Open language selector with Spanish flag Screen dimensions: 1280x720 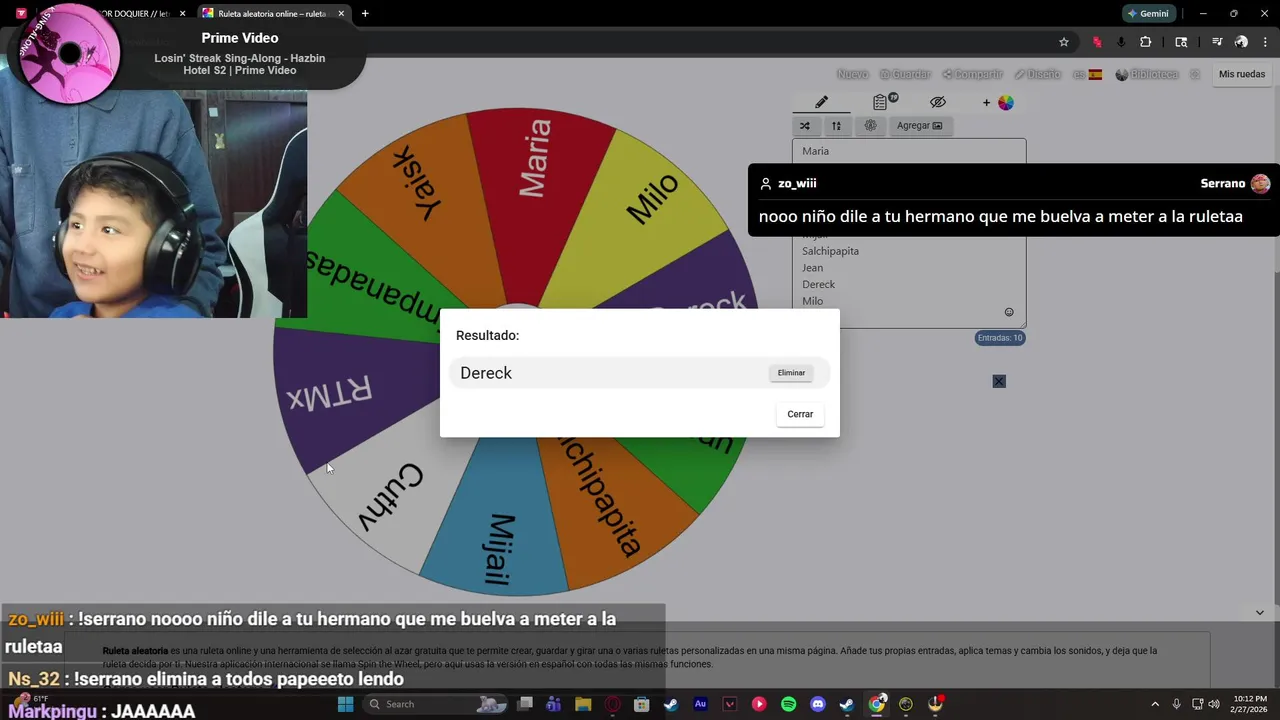[1088, 75]
